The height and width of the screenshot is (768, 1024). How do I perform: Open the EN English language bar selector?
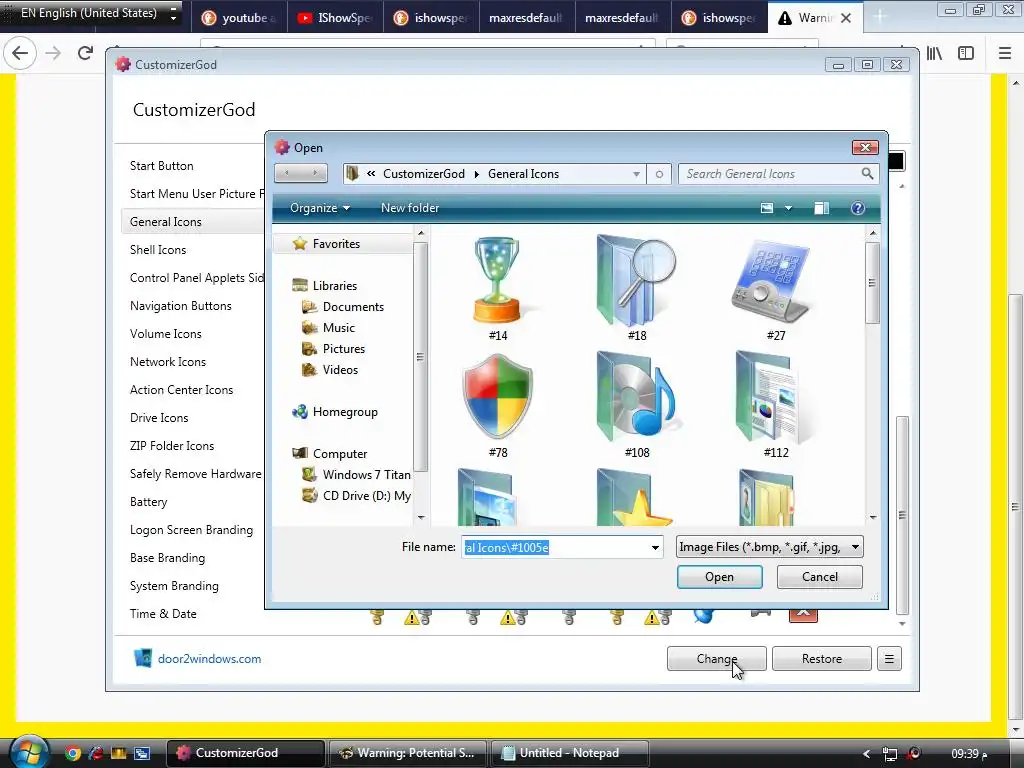91,13
